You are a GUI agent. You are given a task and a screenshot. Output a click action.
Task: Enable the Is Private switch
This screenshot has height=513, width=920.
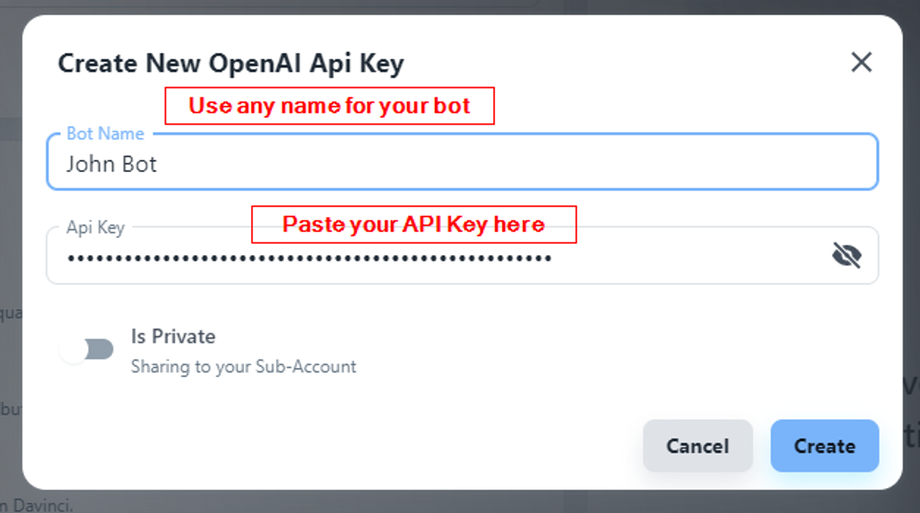tap(87, 349)
